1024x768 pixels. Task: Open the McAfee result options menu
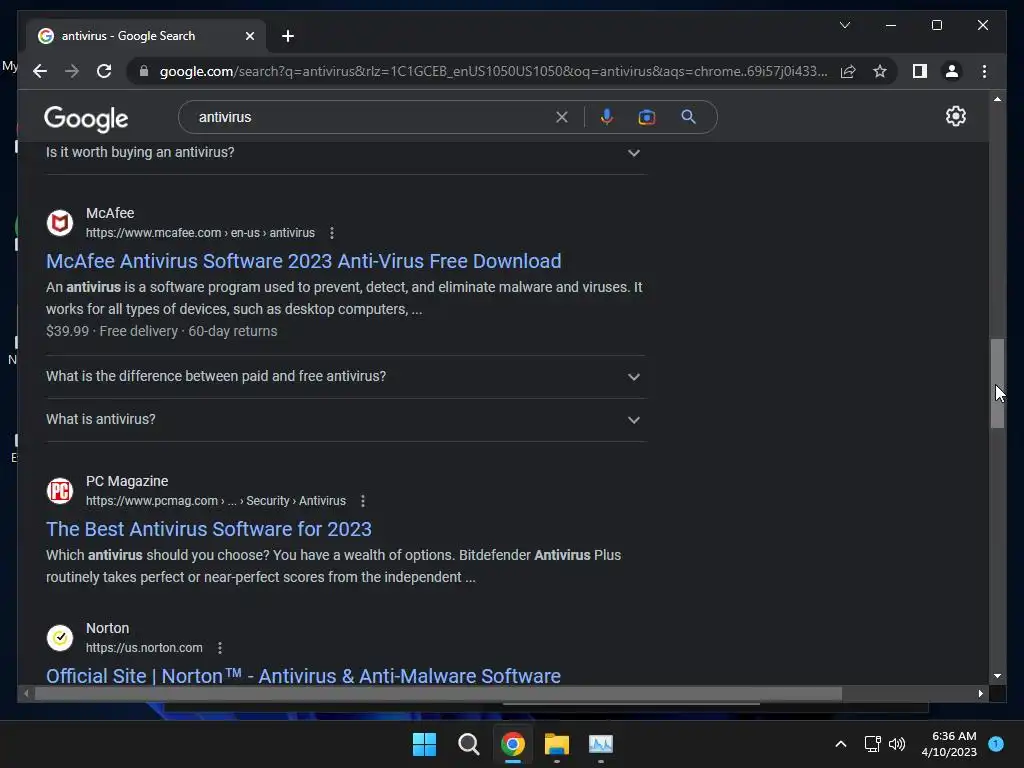pyautogui.click(x=332, y=232)
